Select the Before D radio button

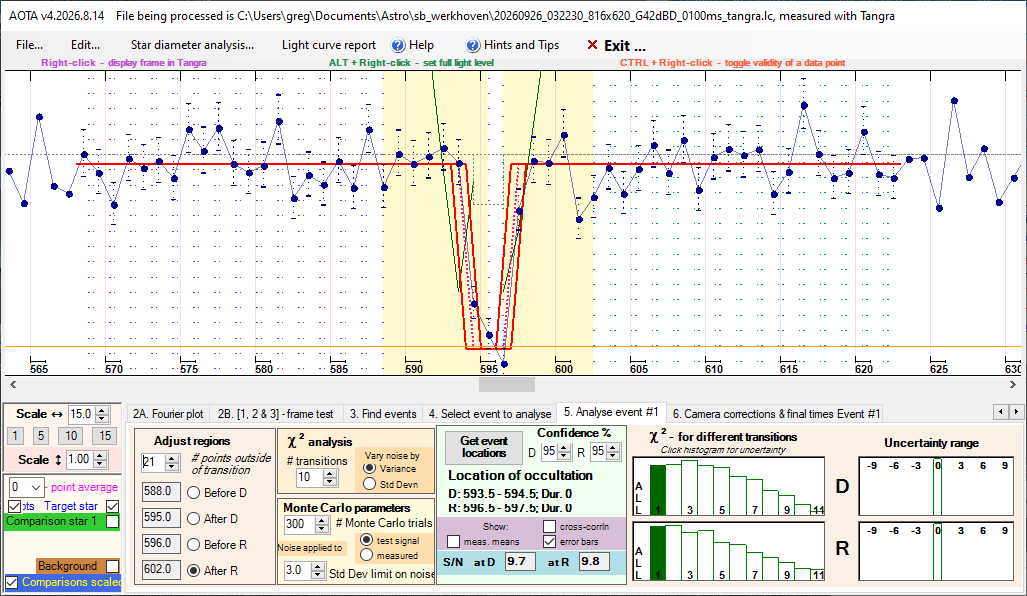(x=194, y=493)
